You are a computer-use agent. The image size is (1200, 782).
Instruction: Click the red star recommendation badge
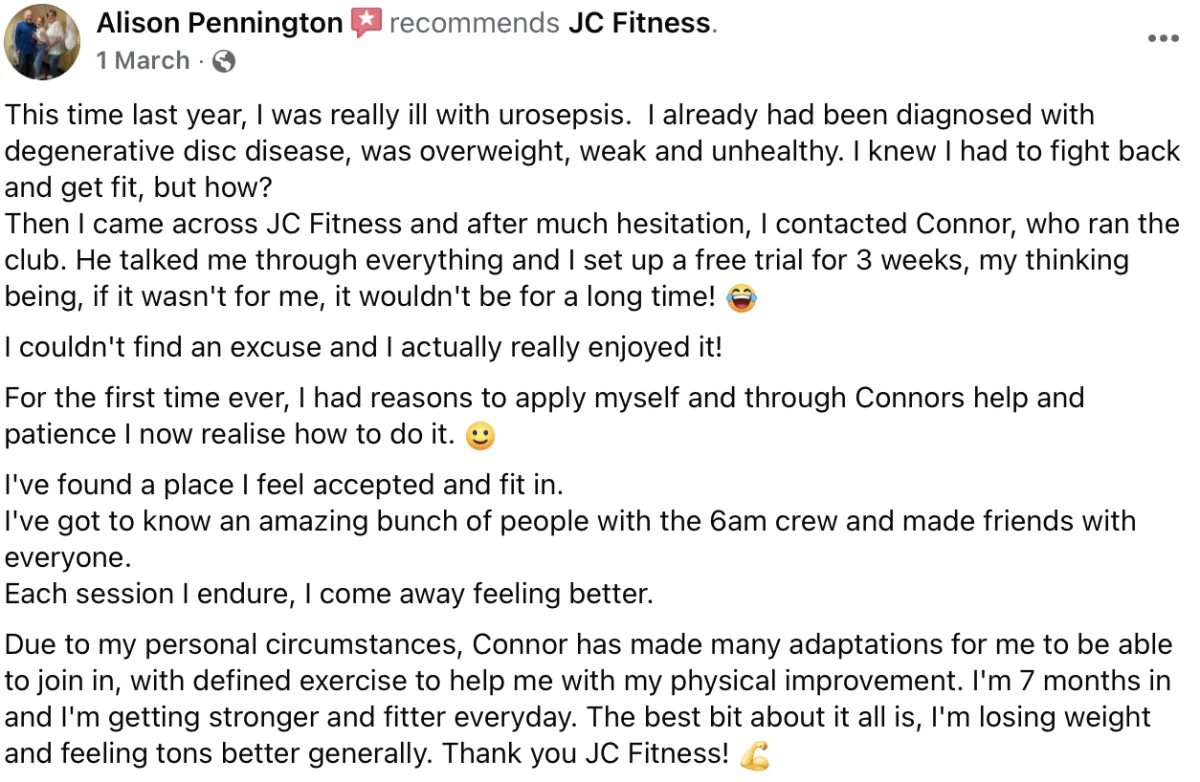(366, 23)
